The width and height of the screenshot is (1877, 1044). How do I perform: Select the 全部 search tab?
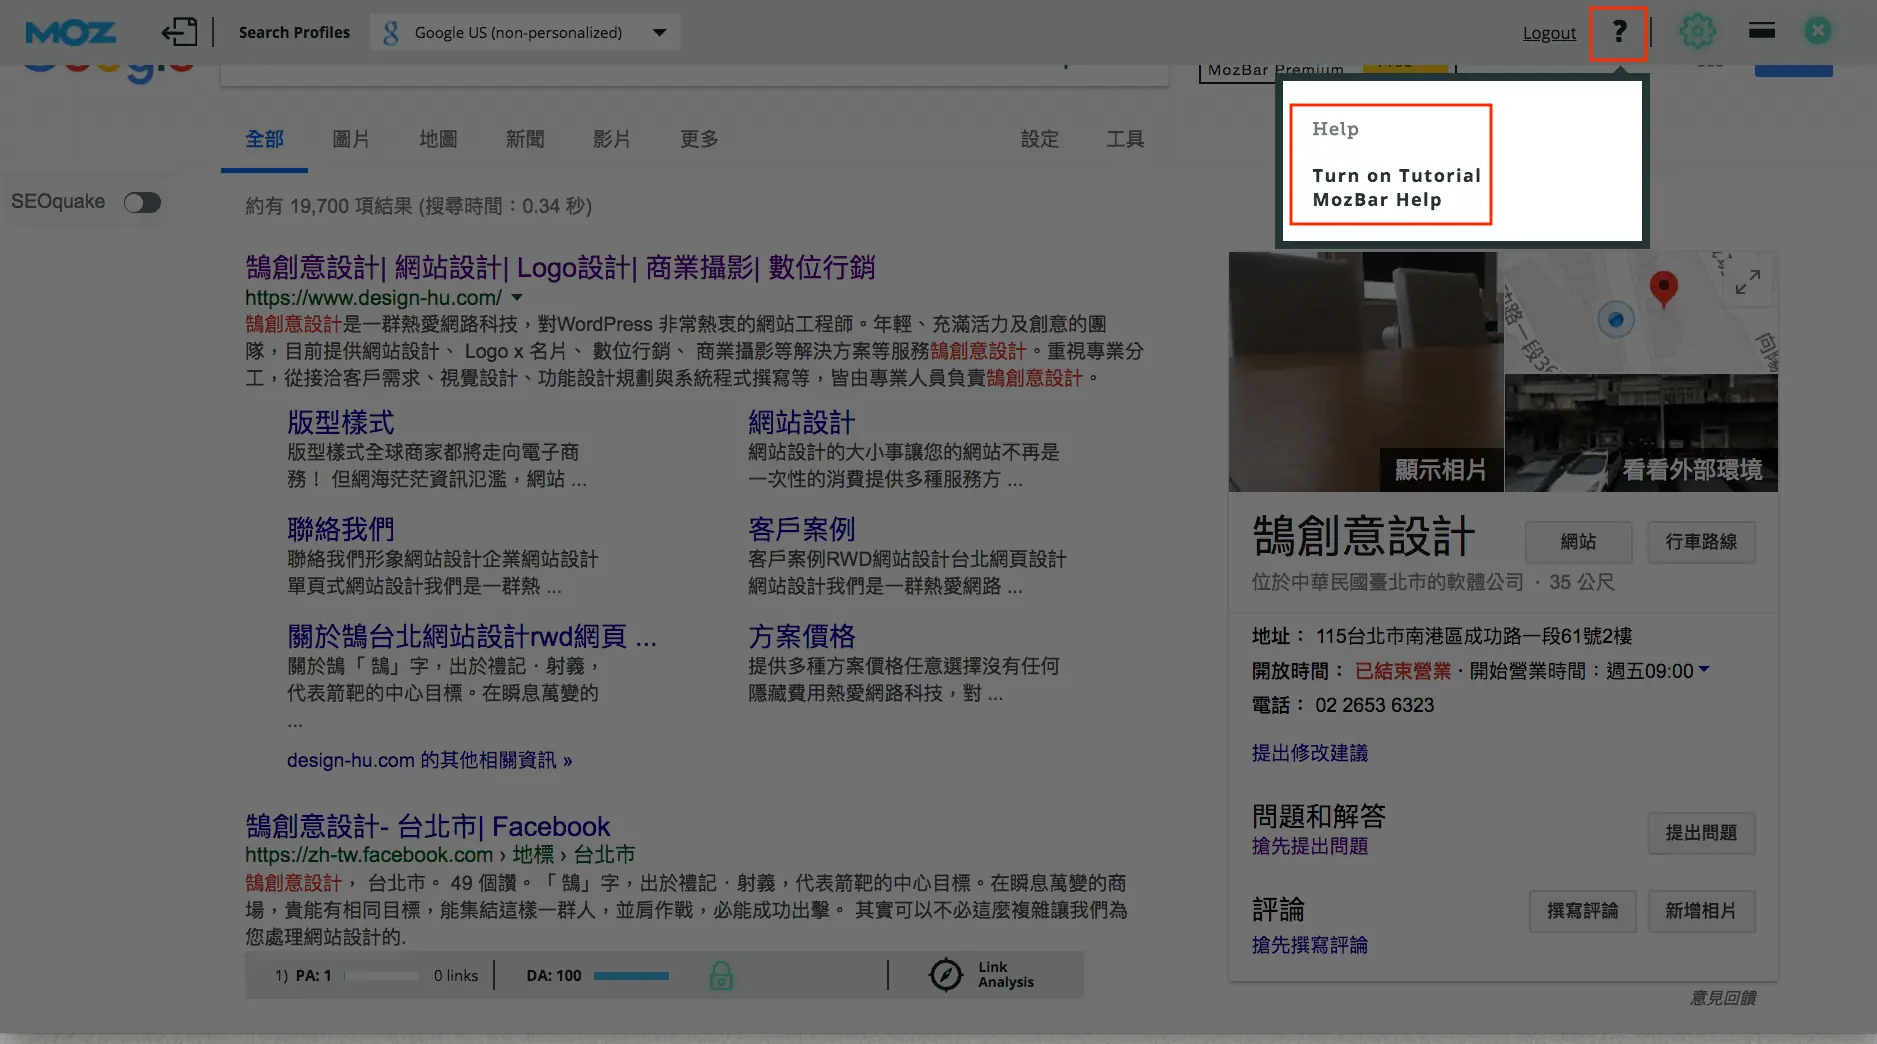pos(264,139)
